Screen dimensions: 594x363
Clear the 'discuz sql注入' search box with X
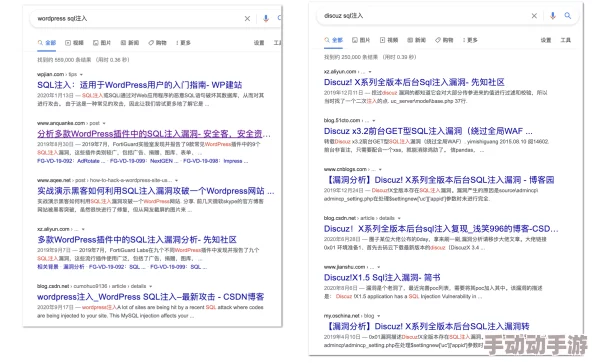click(534, 16)
